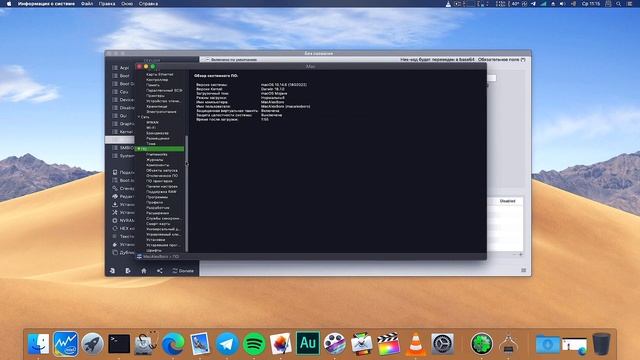Image resolution: width=640 pixels, height=360 pixels.
Task: Open the 'Информация о системе' app menu
Action: click(46, 4)
